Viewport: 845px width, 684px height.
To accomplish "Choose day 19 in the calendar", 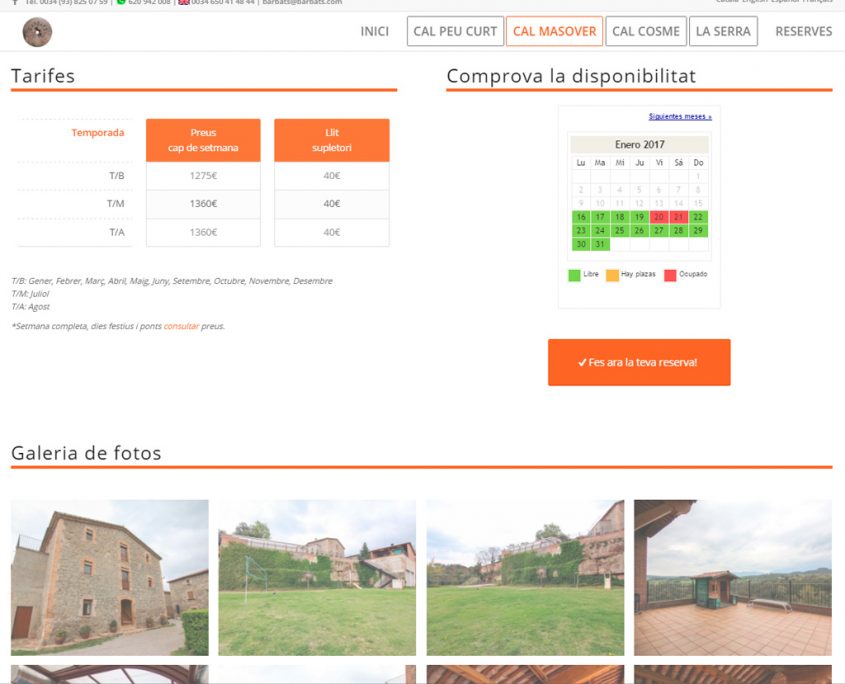I will click(639, 217).
